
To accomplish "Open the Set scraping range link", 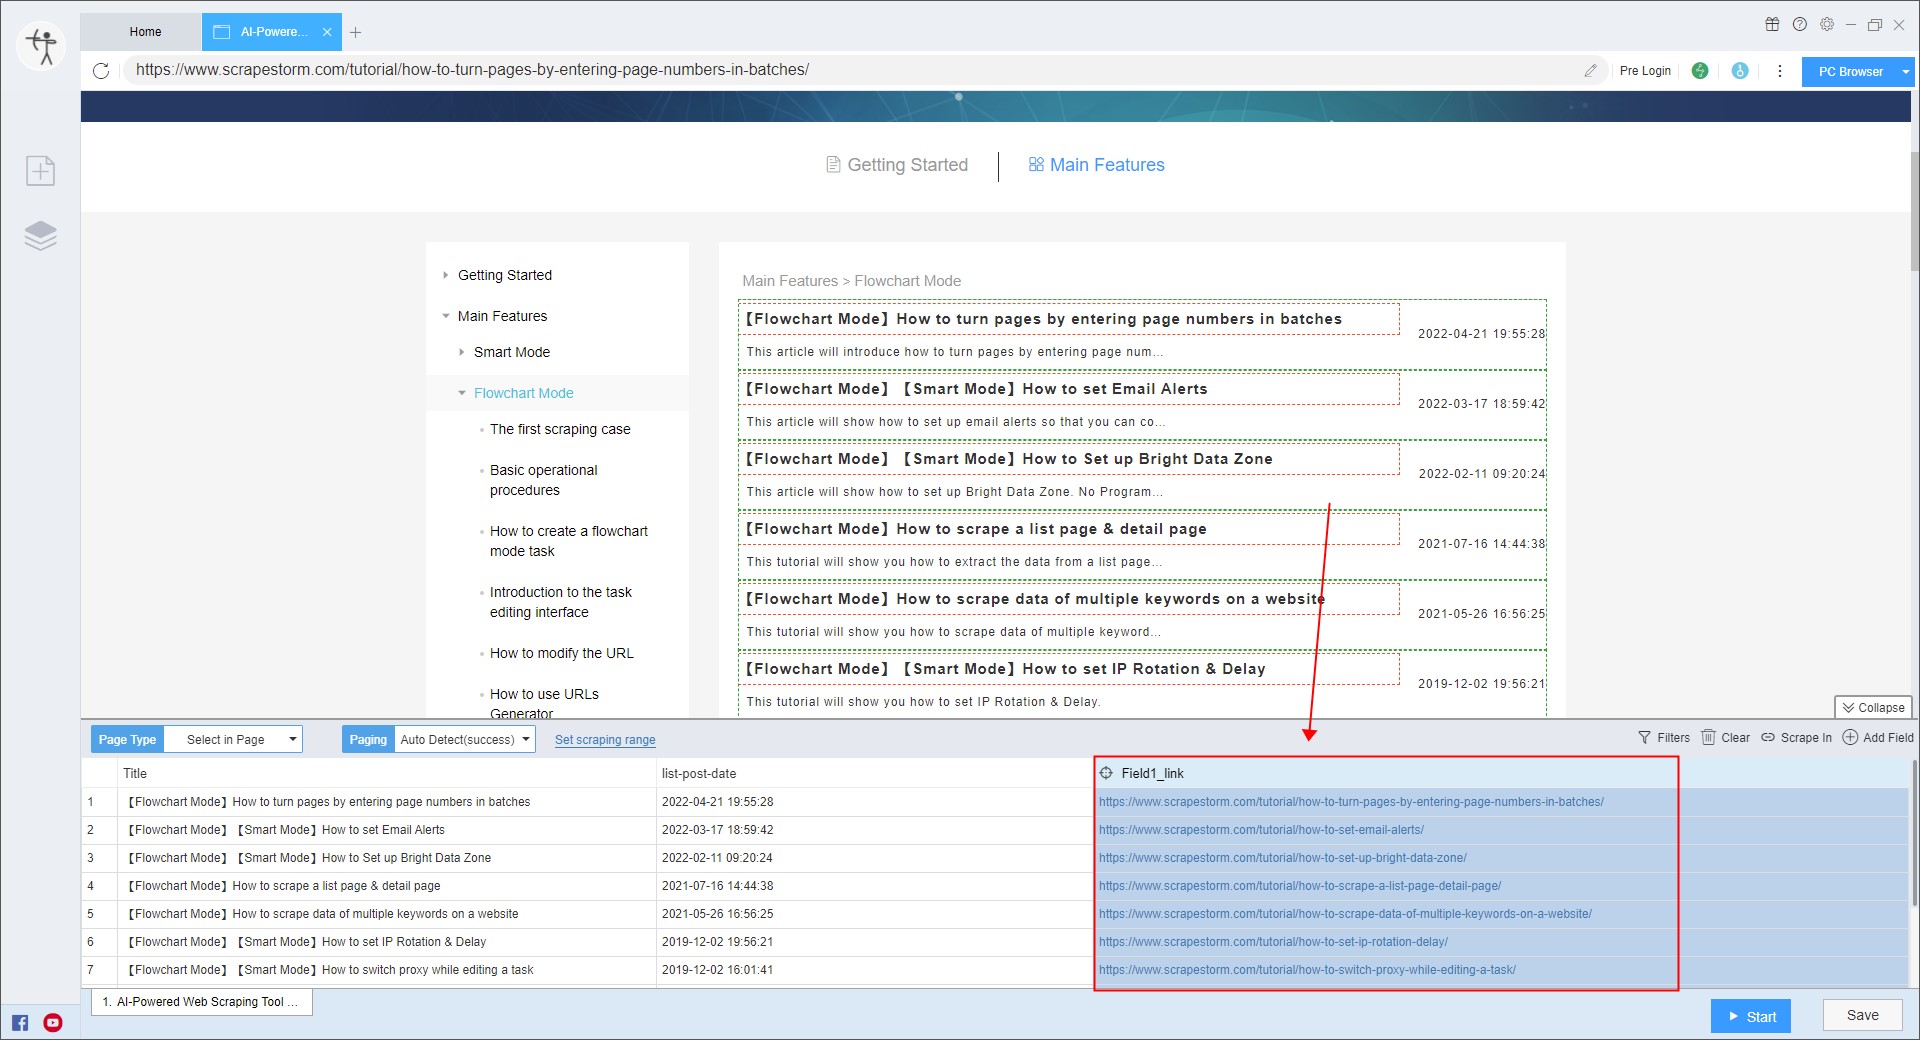I will coord(604,739).
